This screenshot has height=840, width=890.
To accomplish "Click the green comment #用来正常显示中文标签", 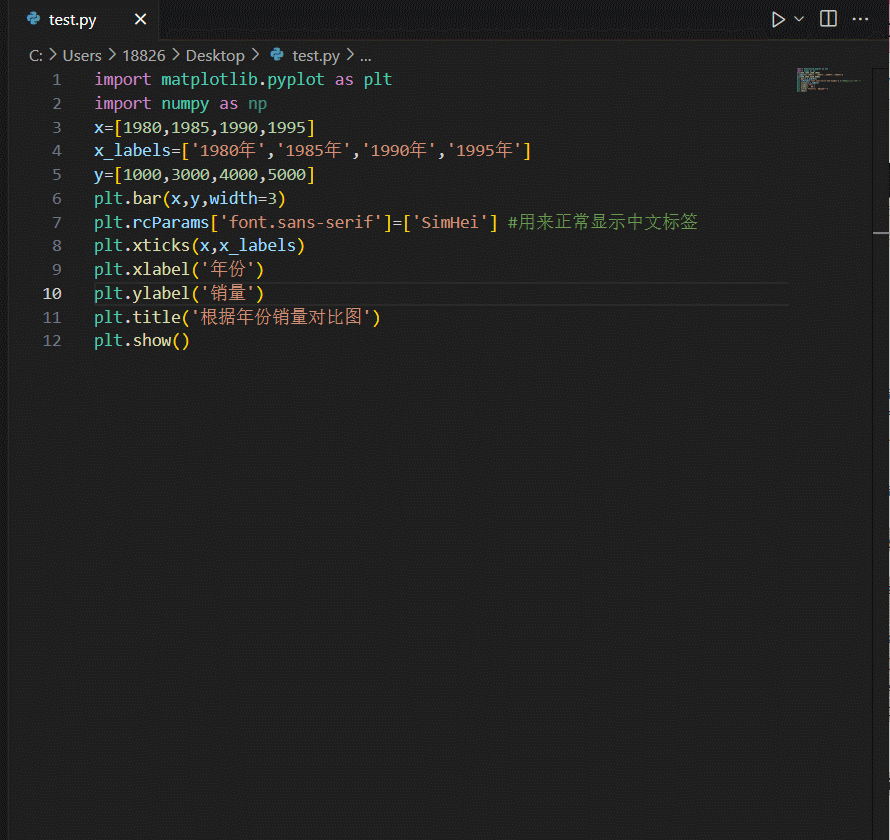I will [x=602, y=222].
